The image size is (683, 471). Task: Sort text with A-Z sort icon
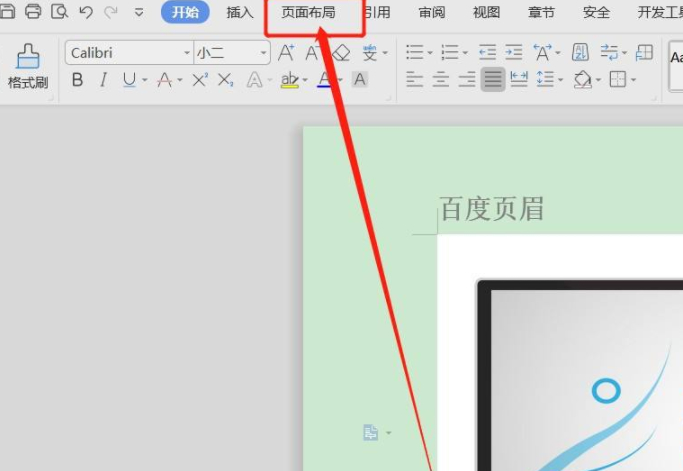click(581, 52)
